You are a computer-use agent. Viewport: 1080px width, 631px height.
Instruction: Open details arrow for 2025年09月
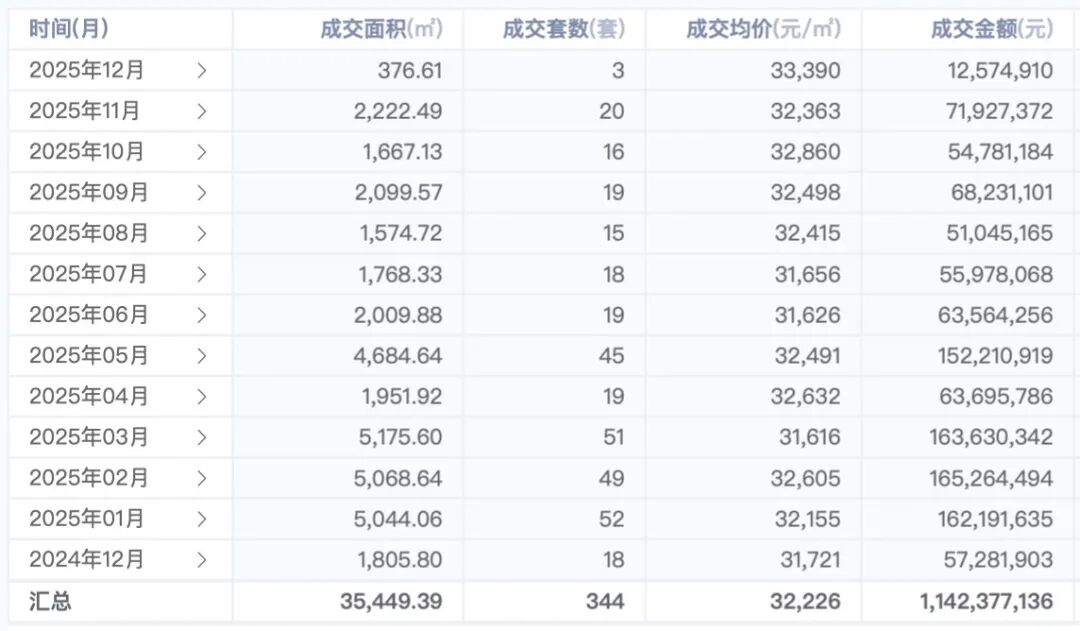[202, 192]
